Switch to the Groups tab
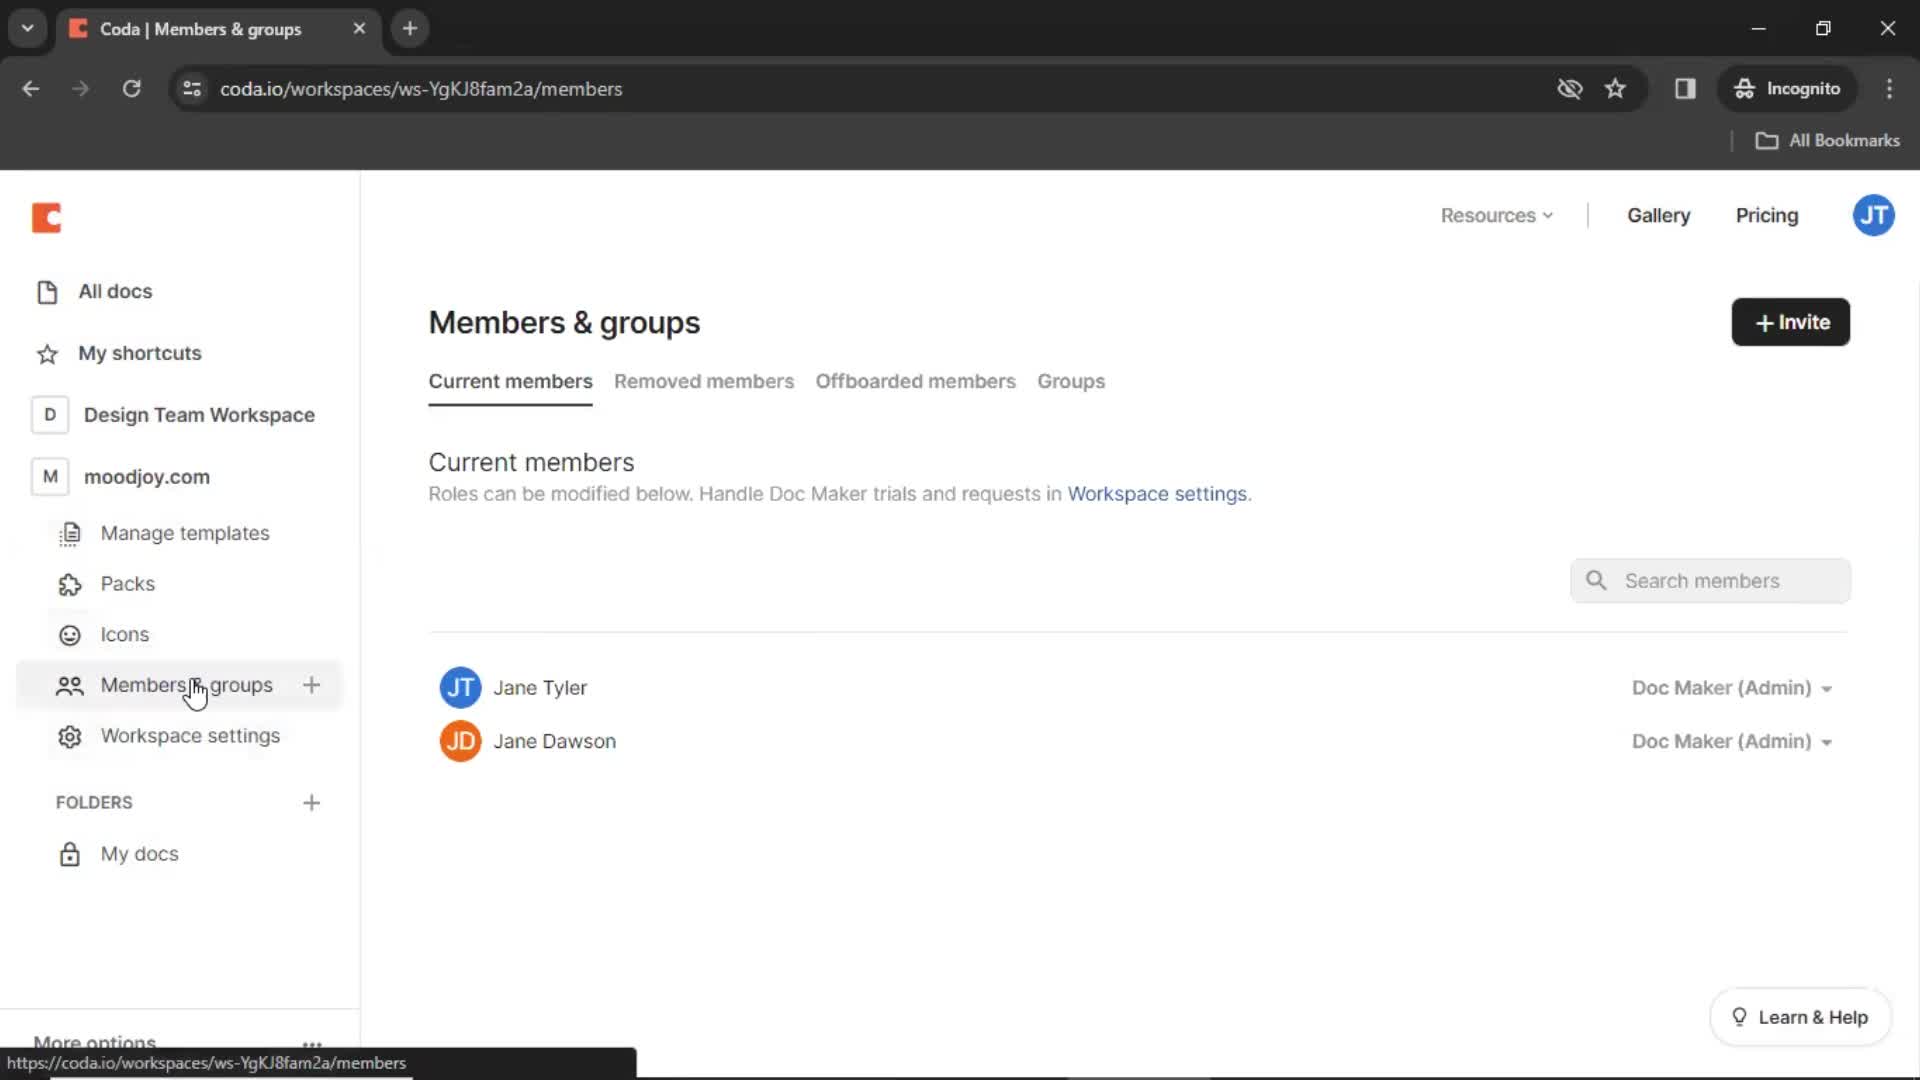 [x=1071, y=381]
